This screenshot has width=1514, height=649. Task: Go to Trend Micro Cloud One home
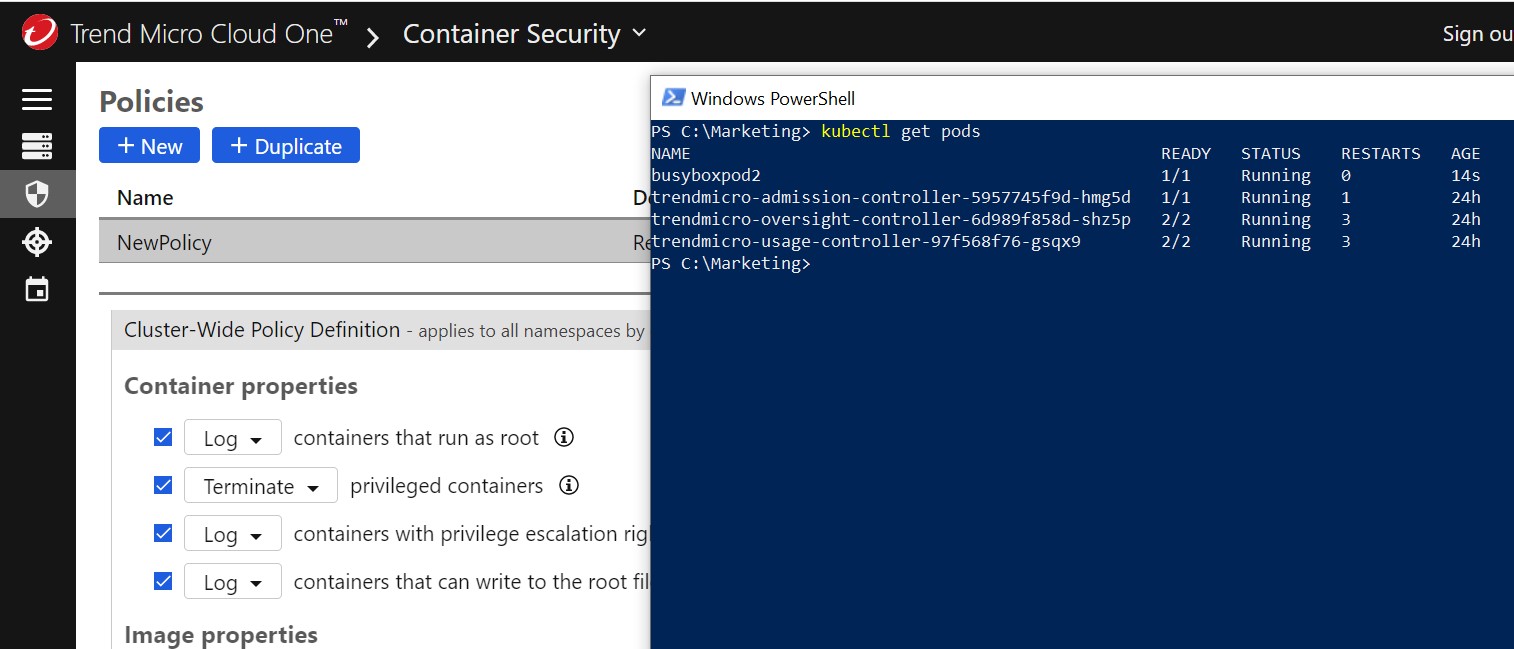coord(209,34)
